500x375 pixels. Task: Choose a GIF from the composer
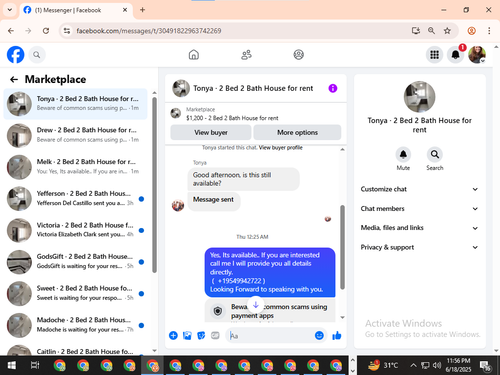pos(215,335)
